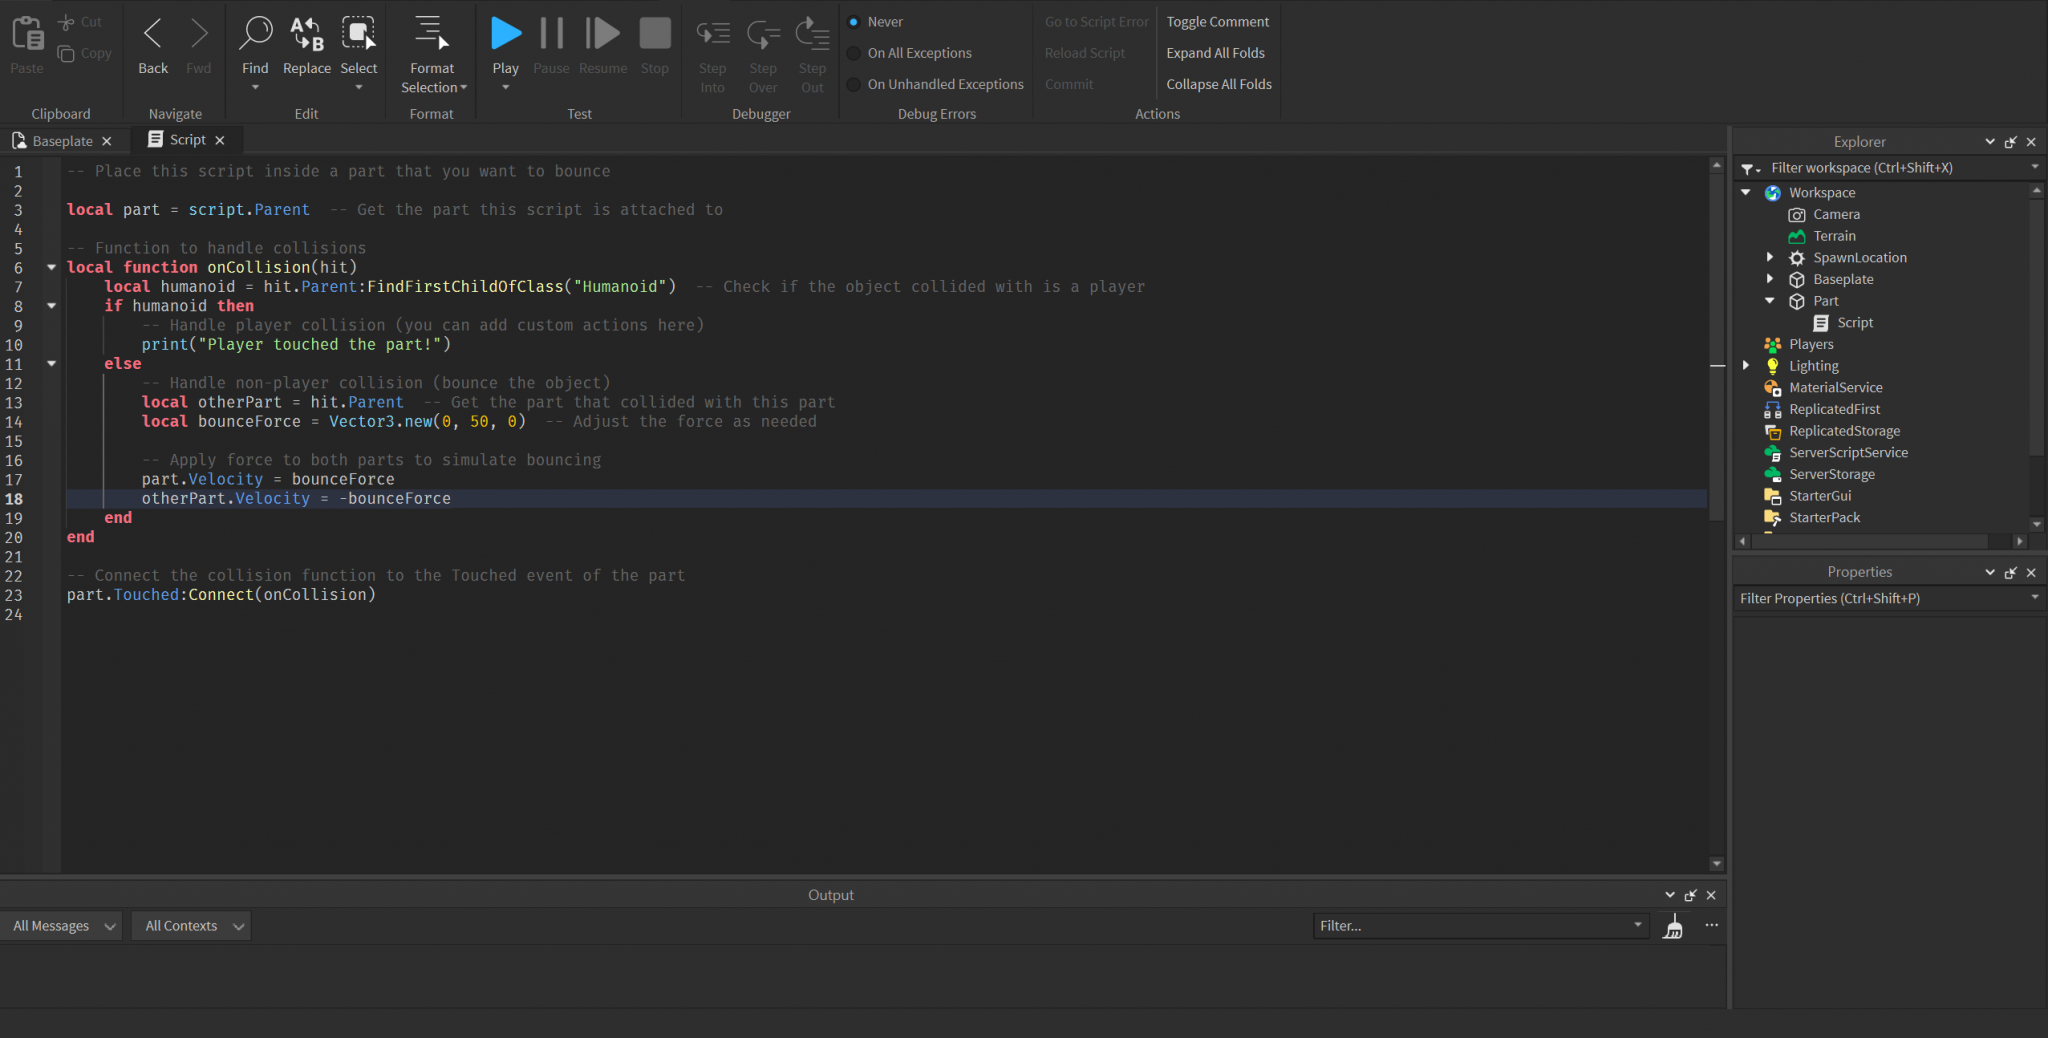Screen dimensions: 2048x1038
Task: Select the Step Into debugger icon
Action: pyautogui.click(x=711, y=32)
